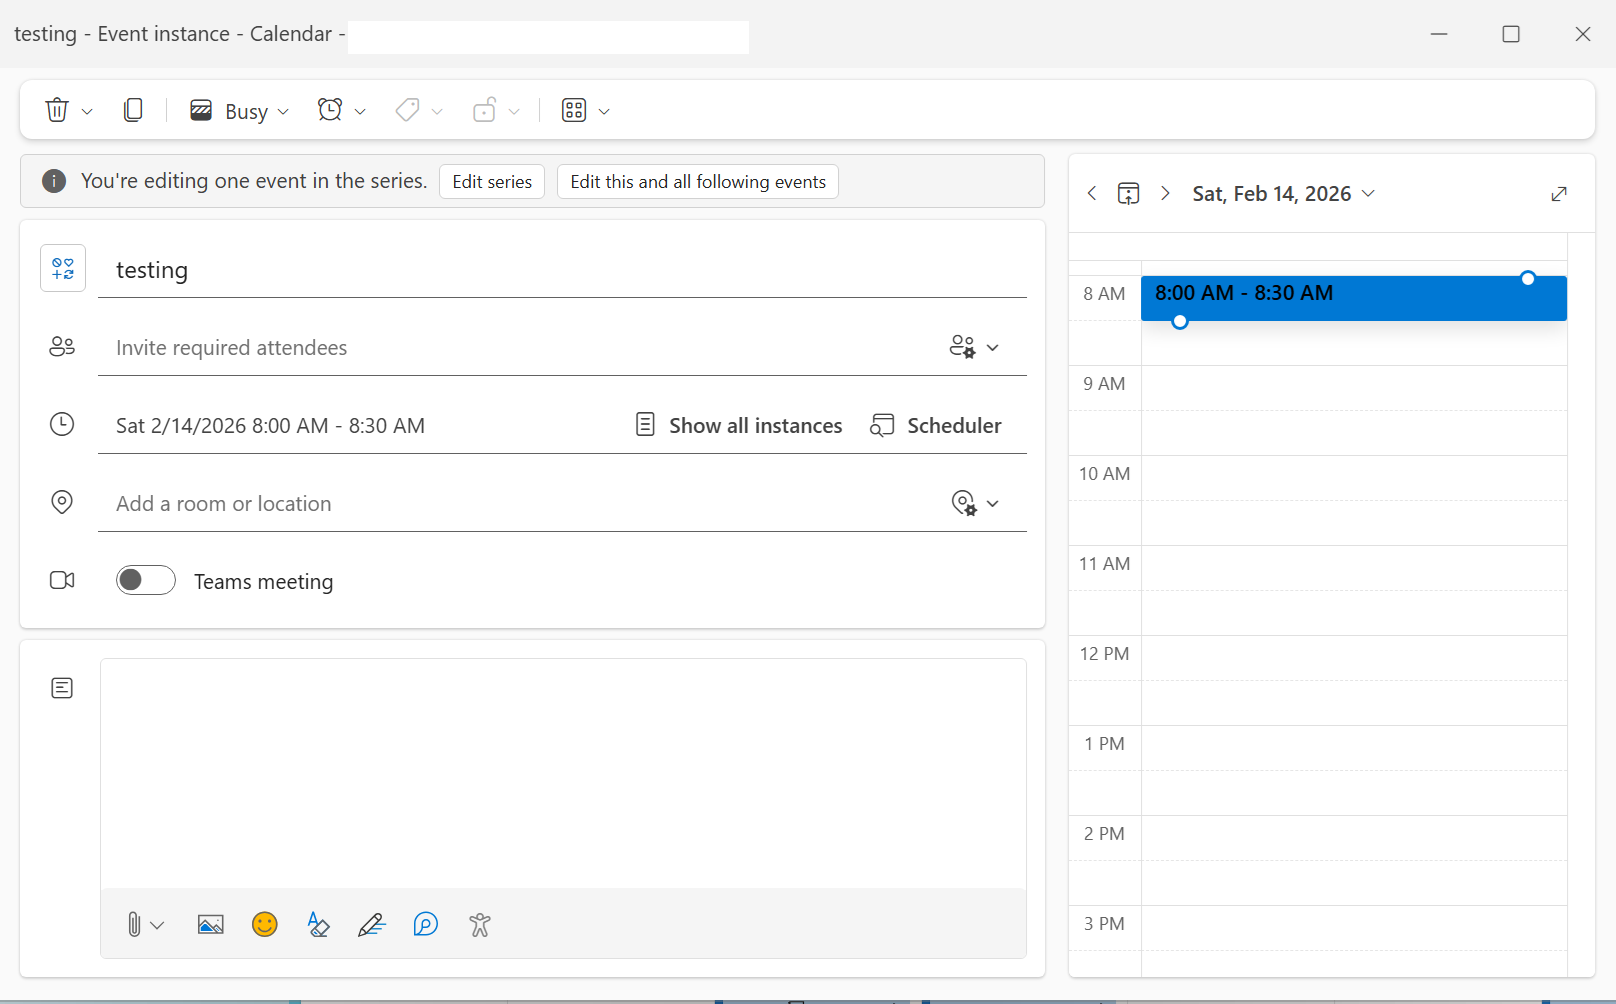The width and height of the screenshot is (1616, 1004).
Task: Open the attendee options dropdown
Action: click(974, 347)
